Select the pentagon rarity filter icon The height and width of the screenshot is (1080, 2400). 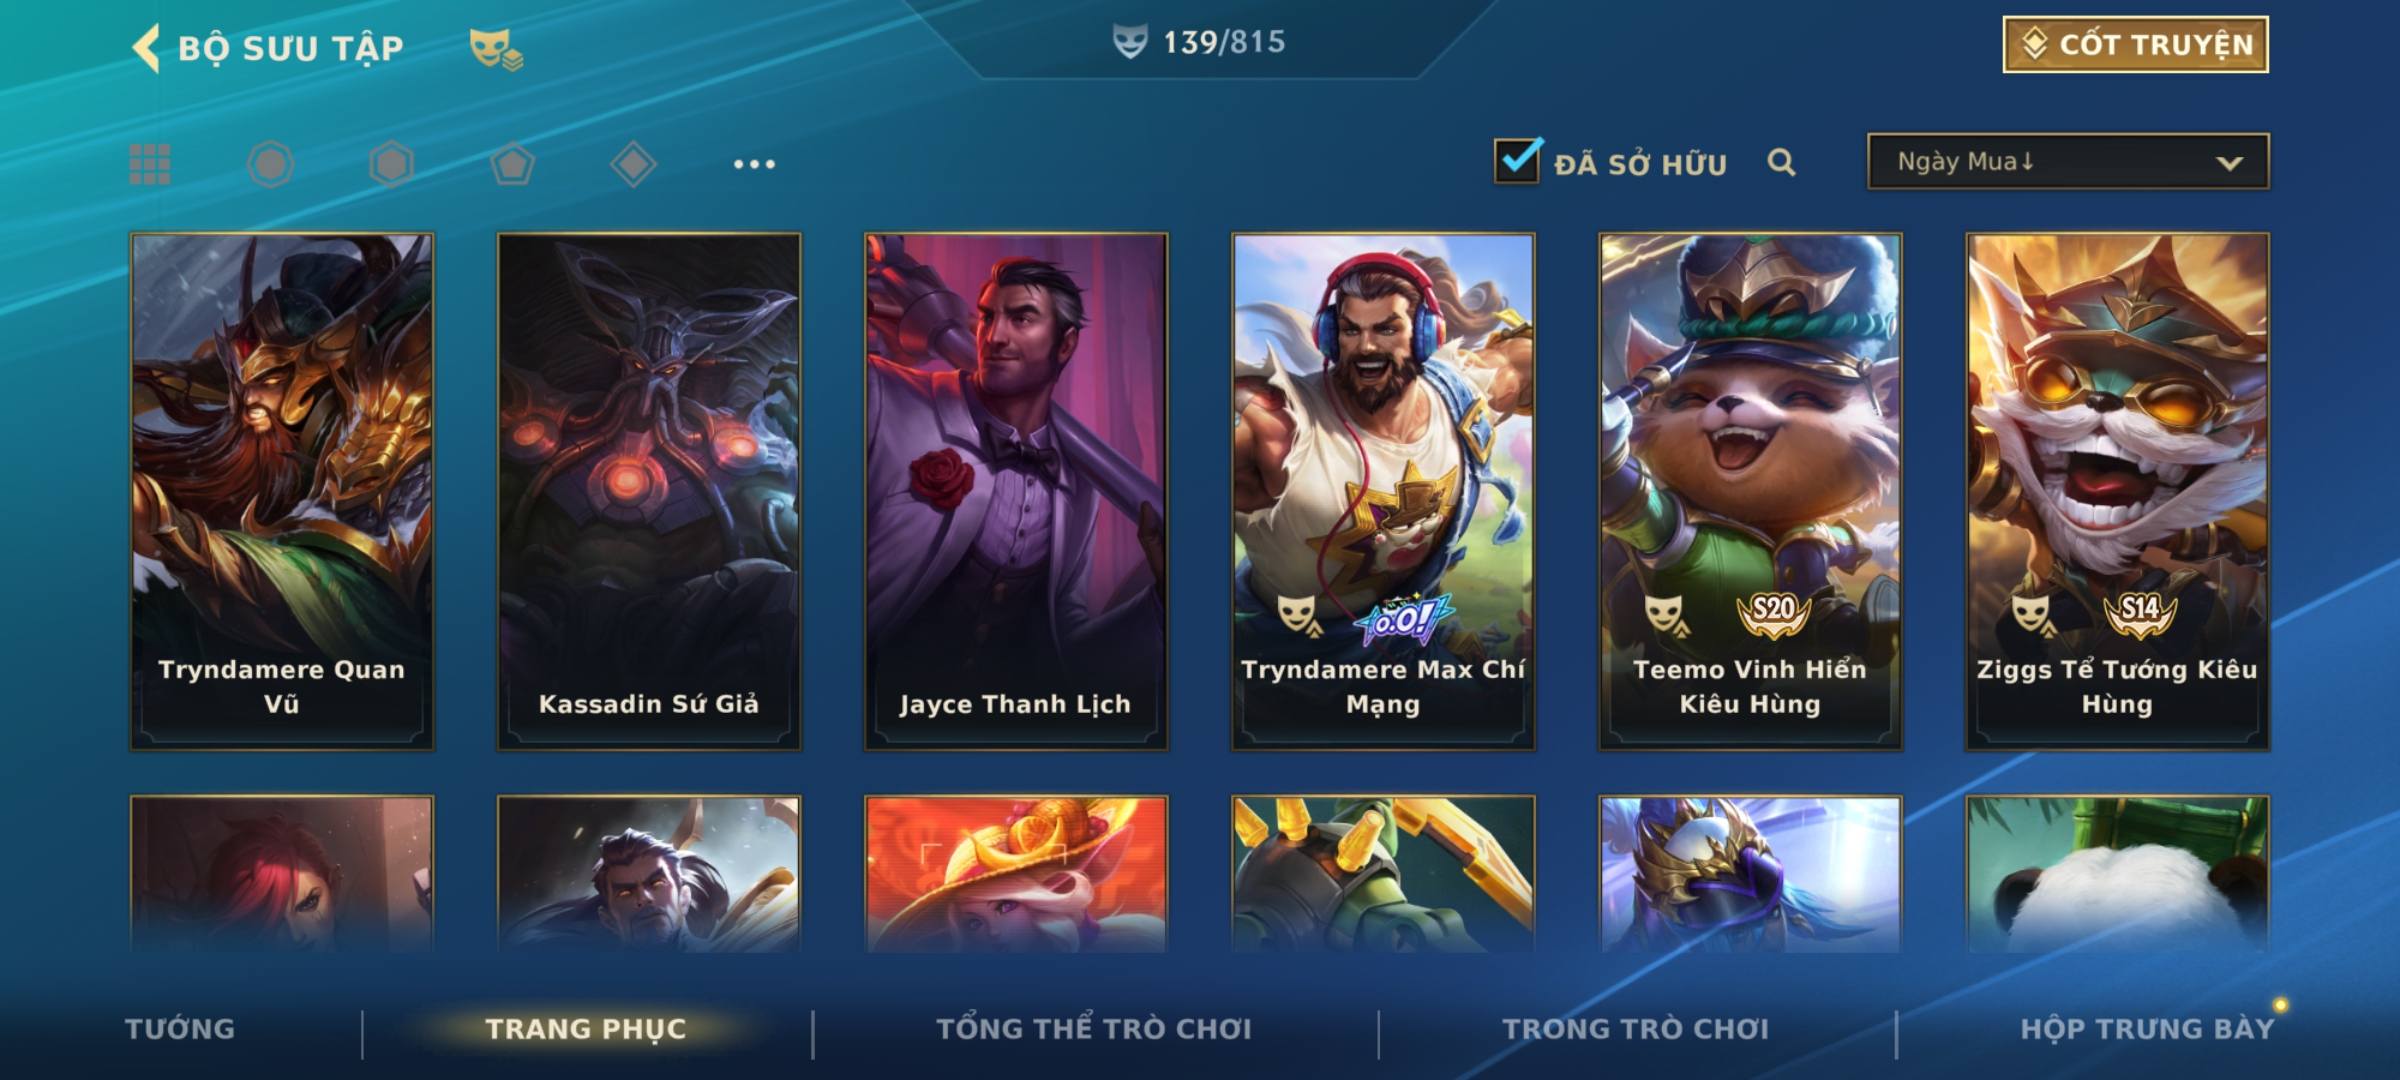point(512,164)
